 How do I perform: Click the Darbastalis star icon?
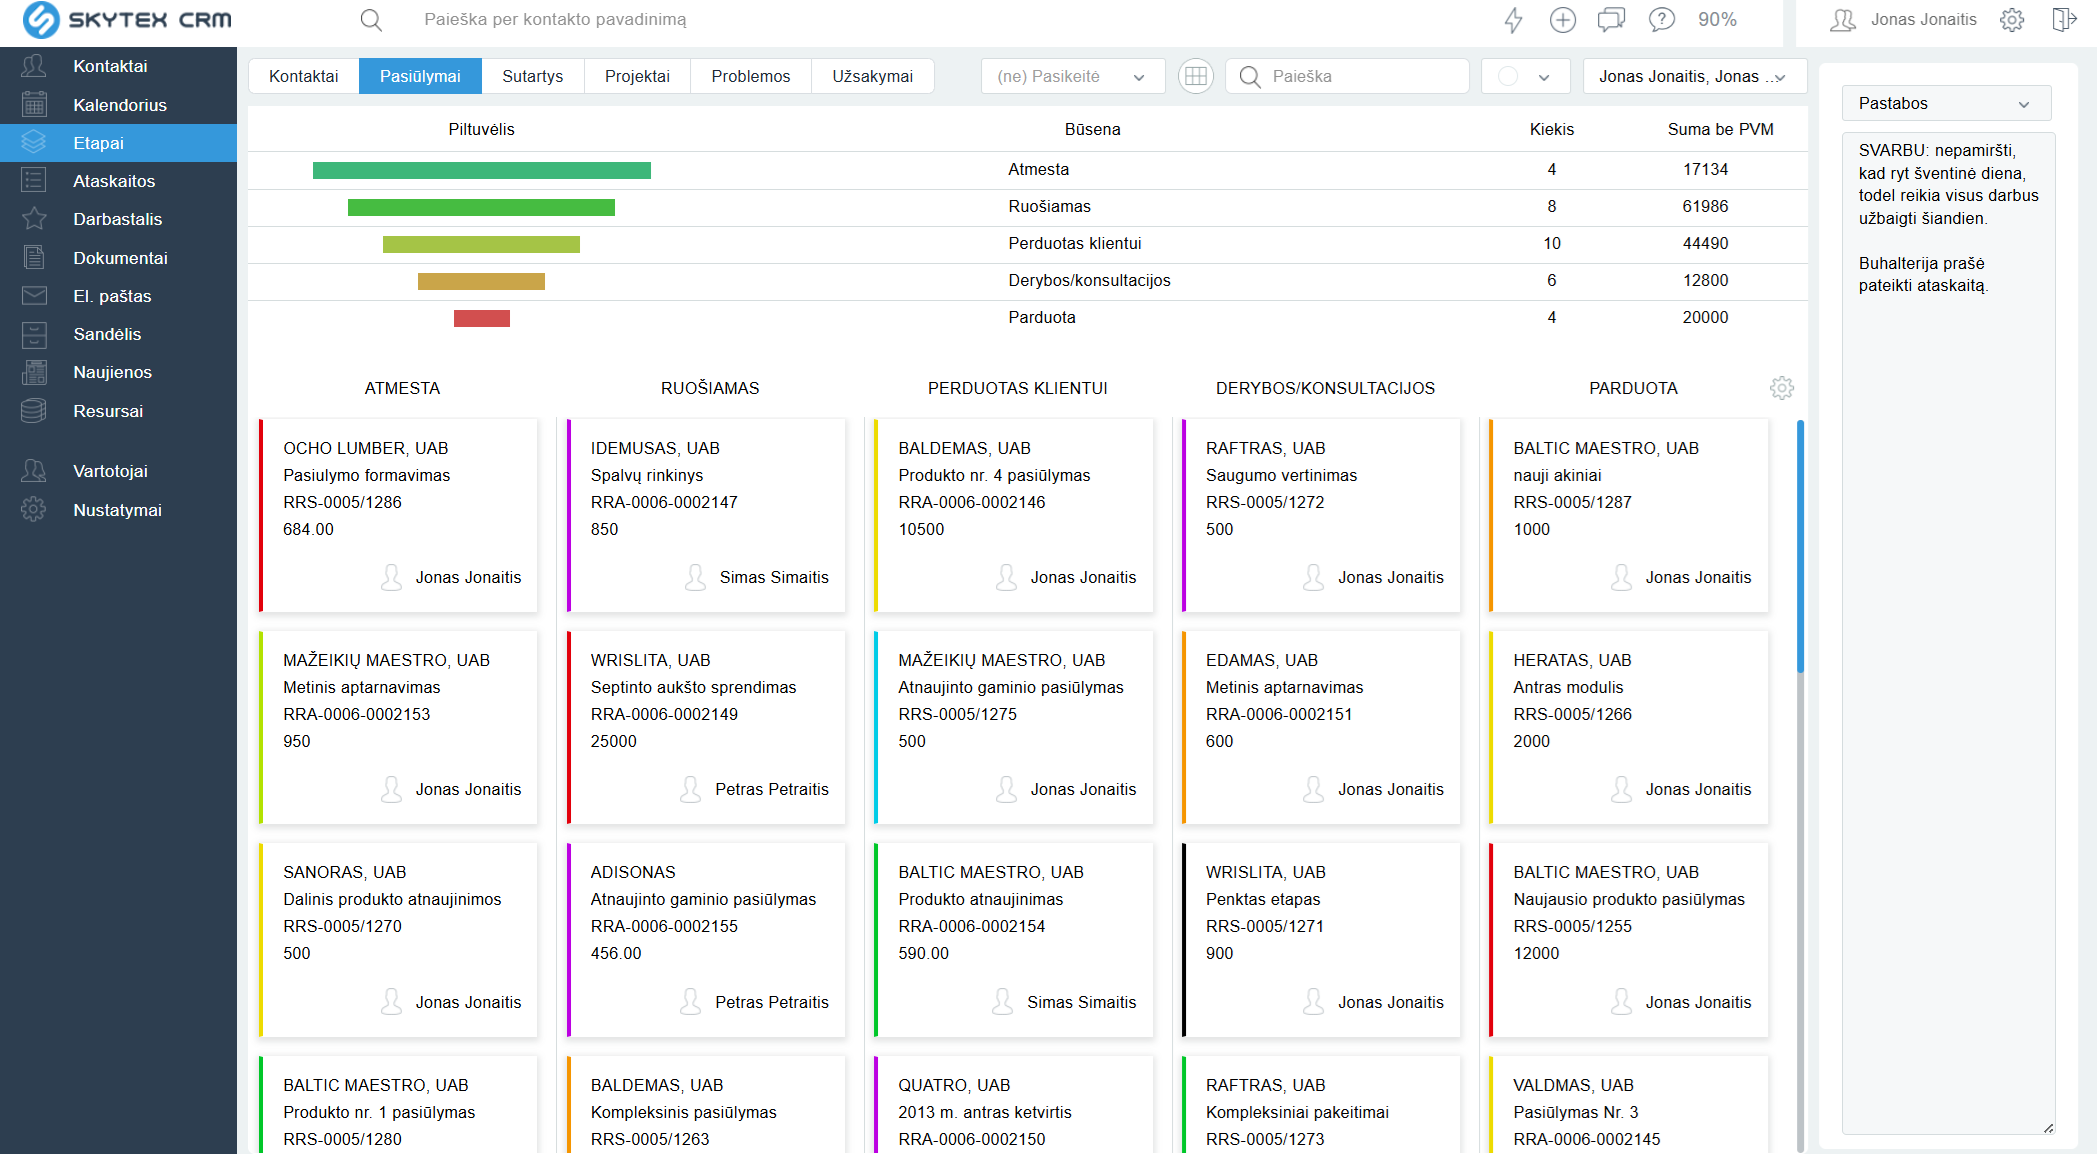pyautogui.click(x=34, y=219)
